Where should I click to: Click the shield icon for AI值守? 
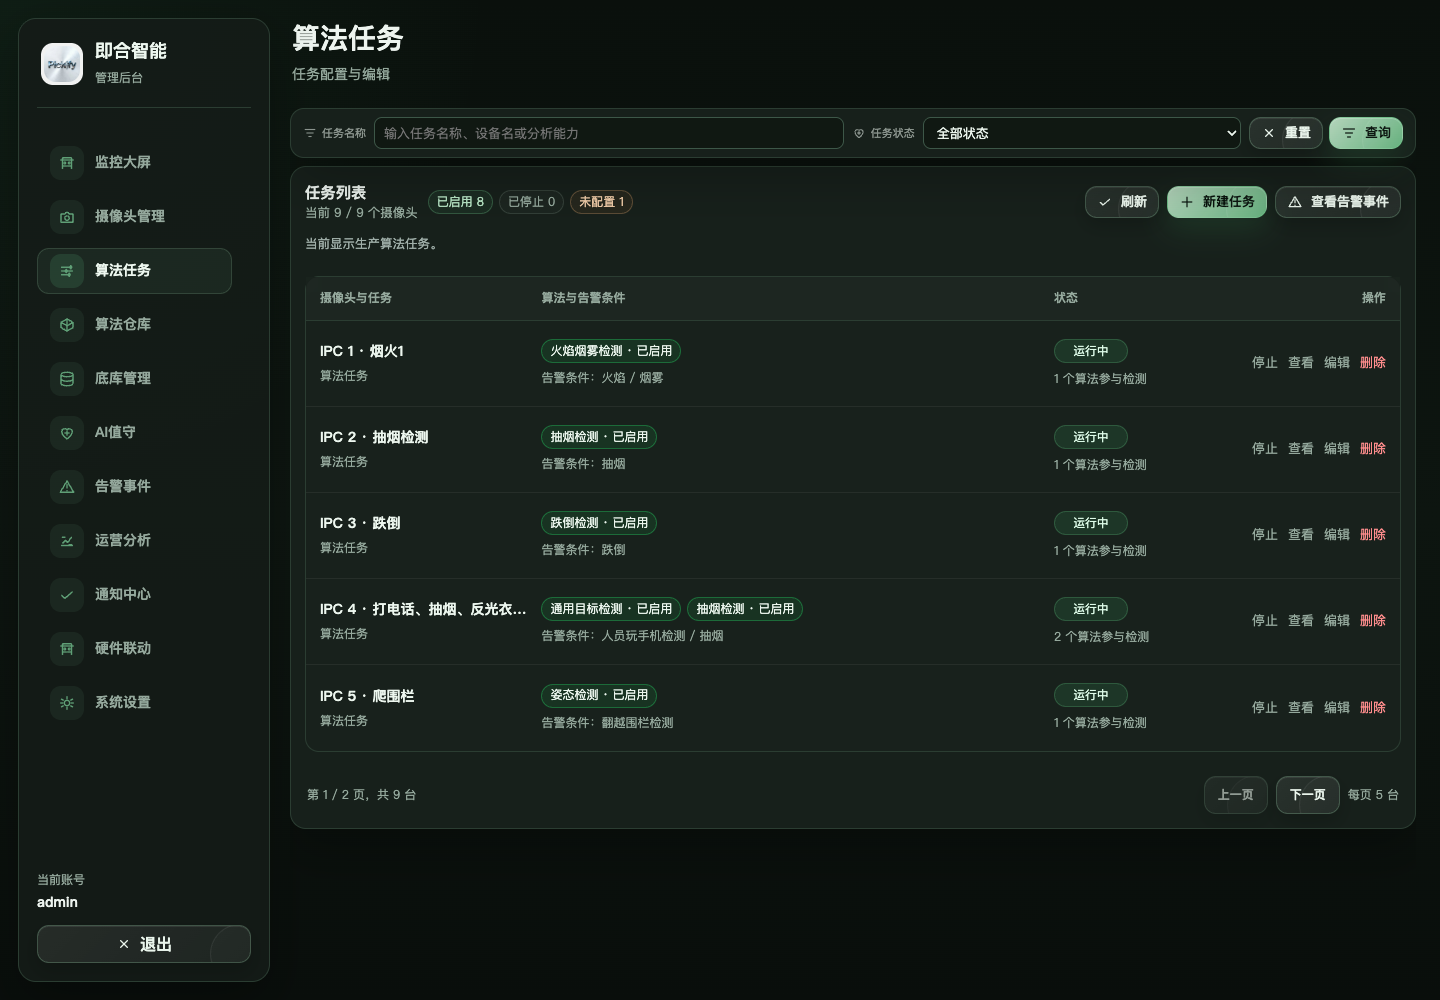tap(67, 432)
